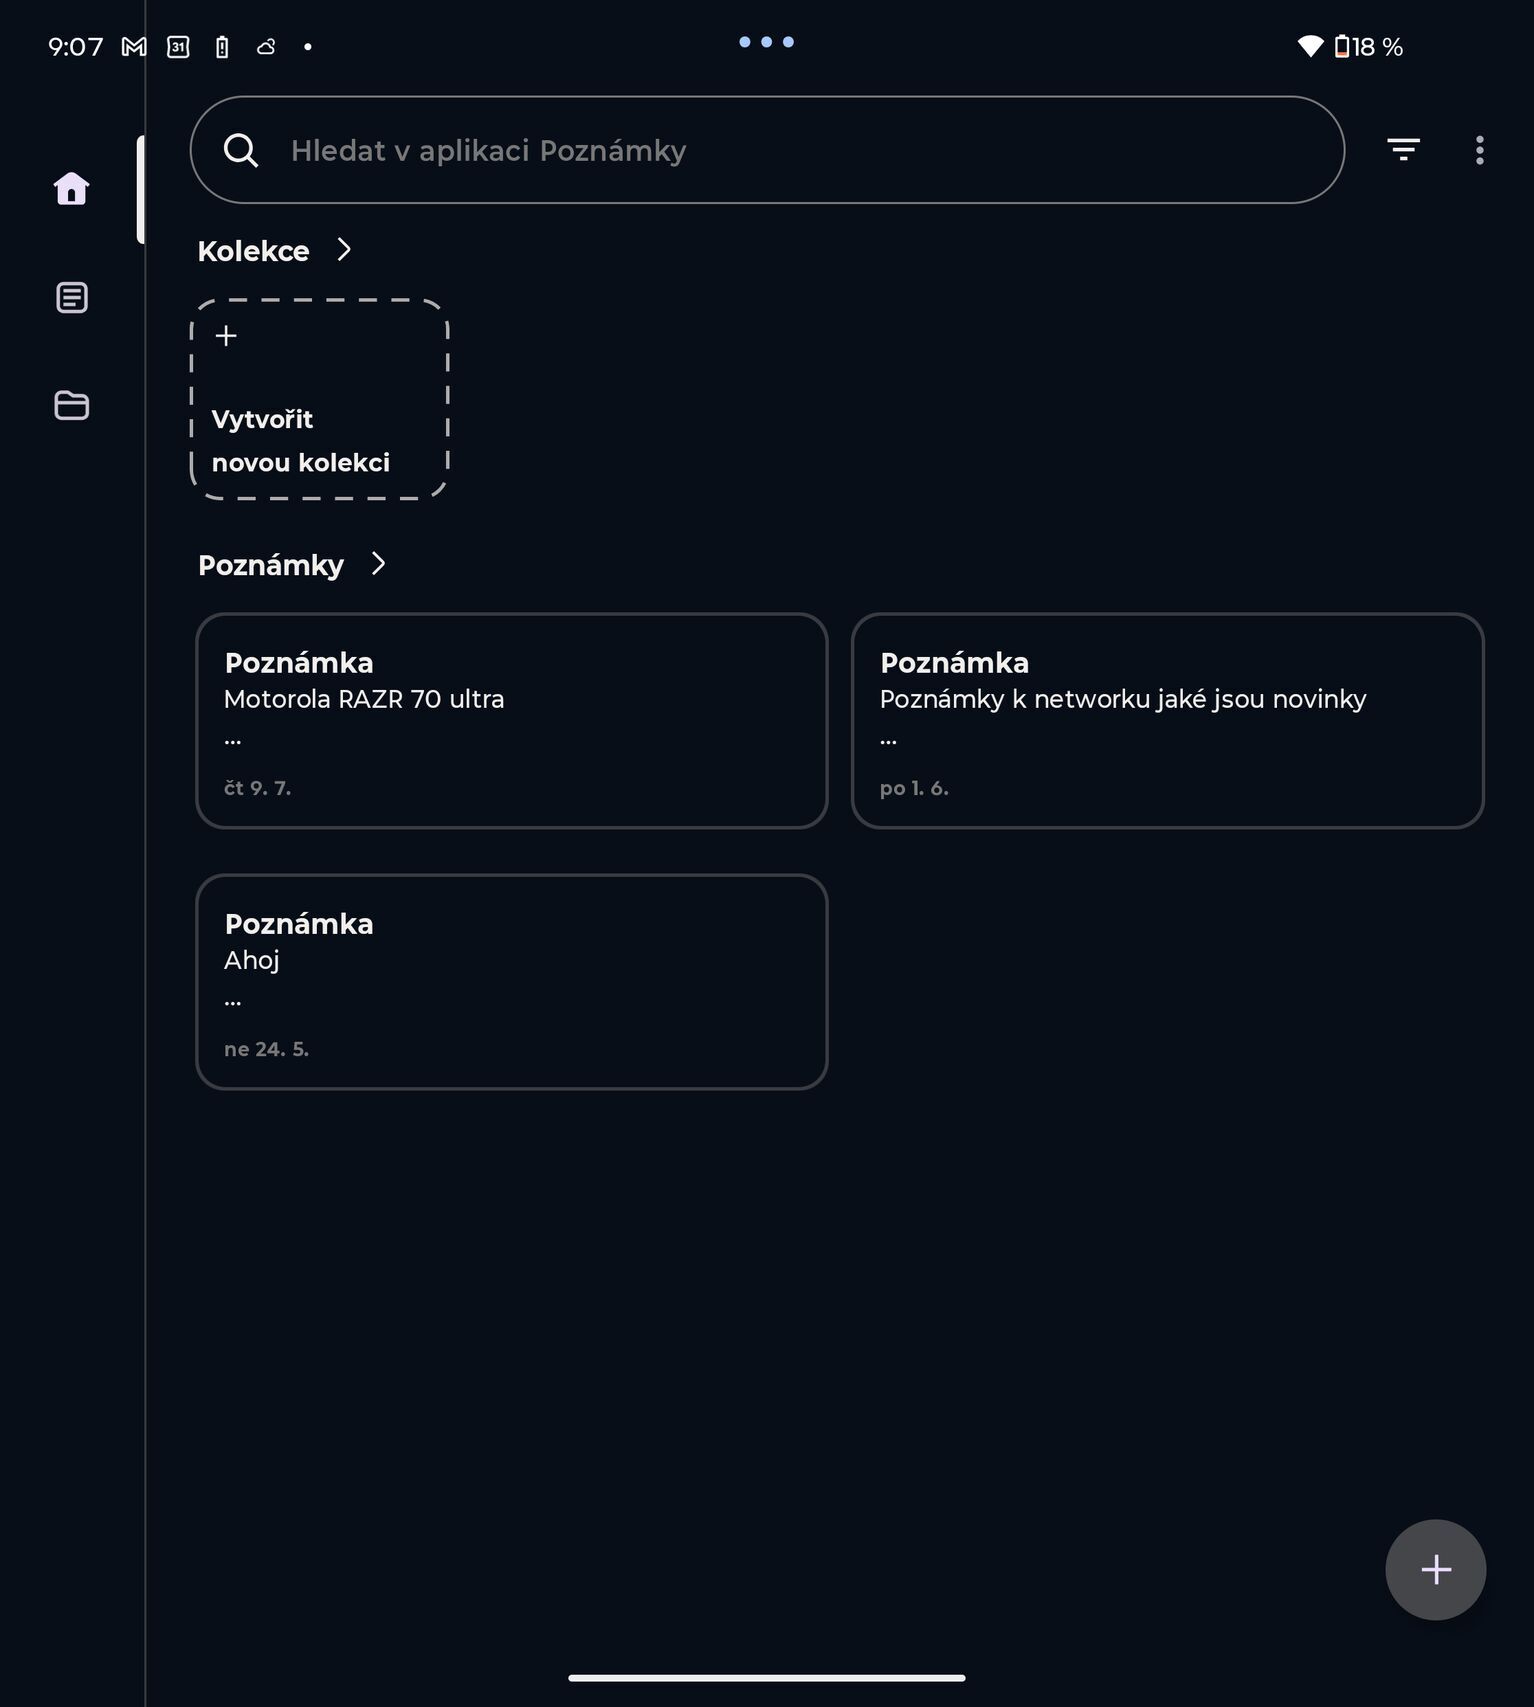Open the Ahoj note card
This screenshot has height=1707, width=1534.
[x=511, y=981]
